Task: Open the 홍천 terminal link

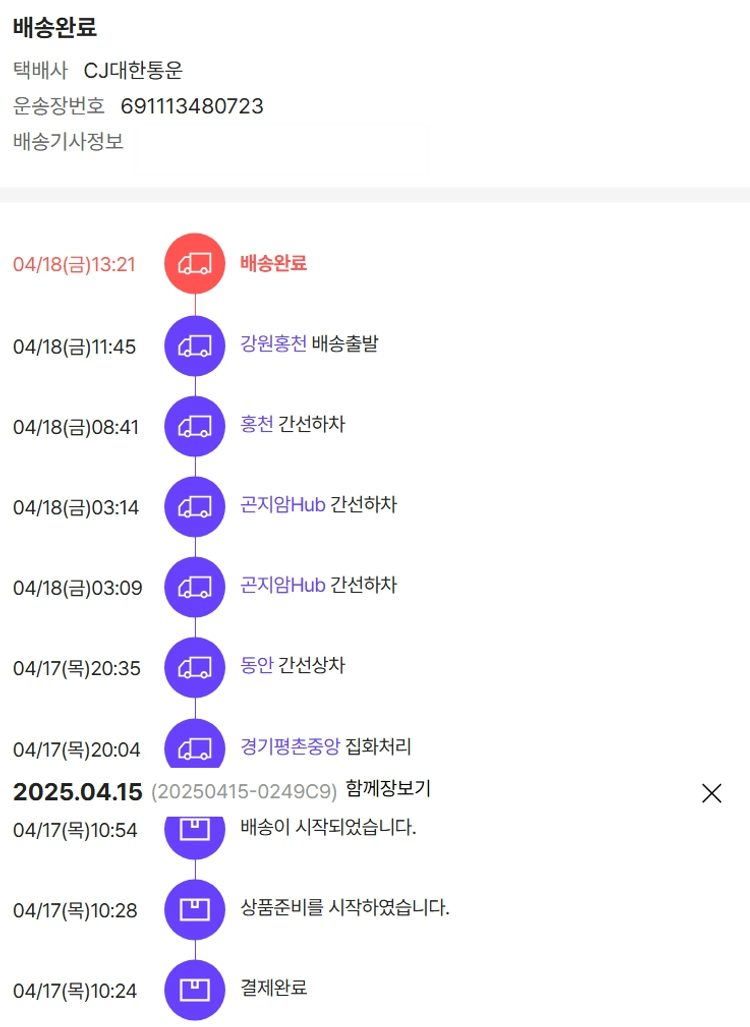Action: [x=257, y=425]
